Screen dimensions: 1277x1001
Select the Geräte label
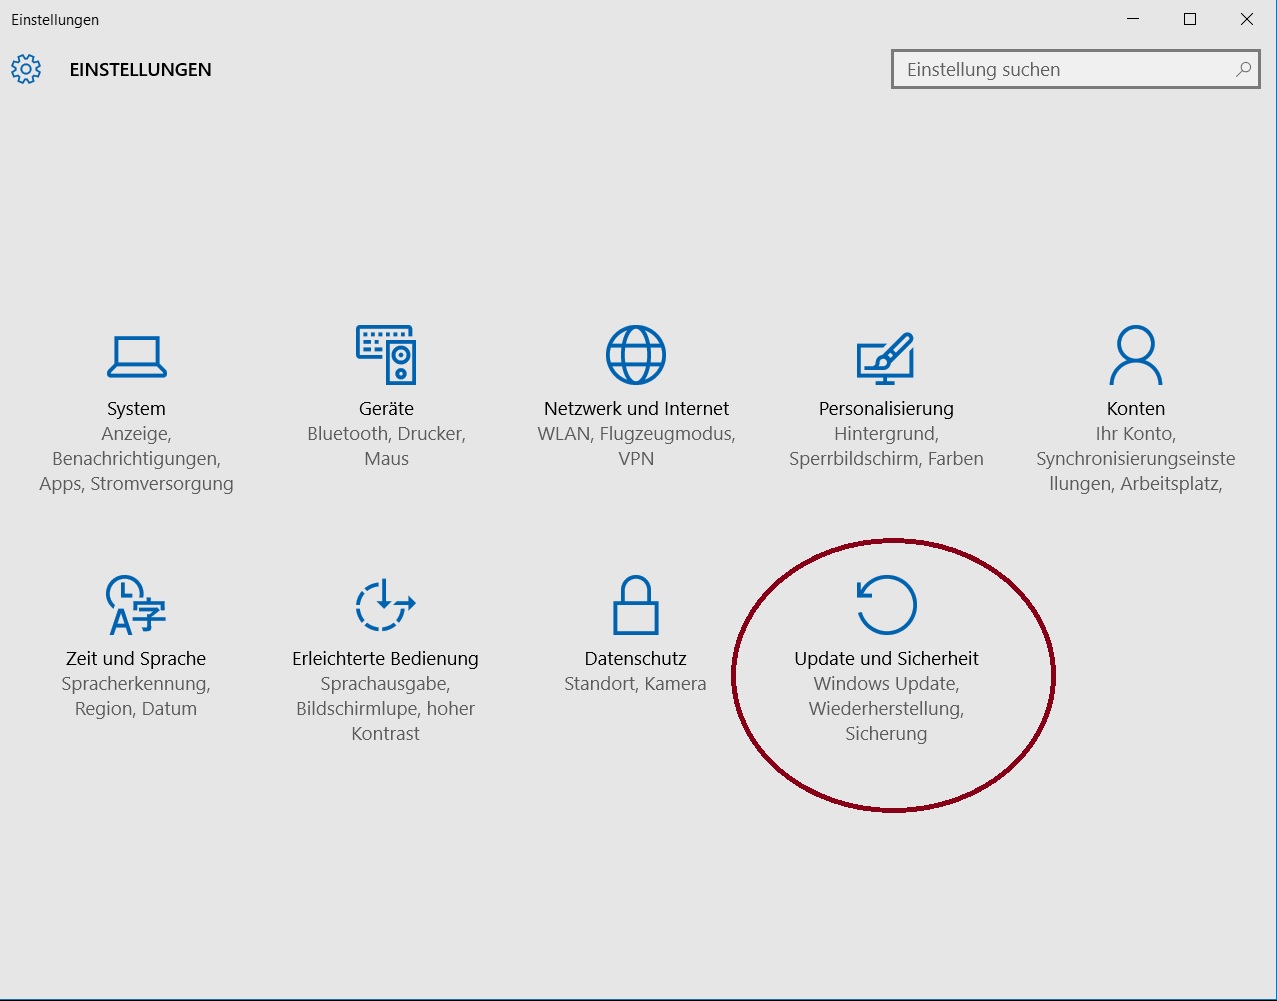pos(386,408)
